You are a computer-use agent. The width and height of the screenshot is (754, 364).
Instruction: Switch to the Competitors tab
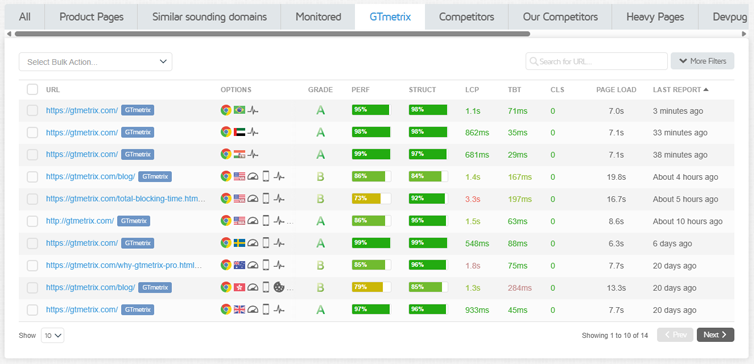pyautogui.click(x=466, y=17)
